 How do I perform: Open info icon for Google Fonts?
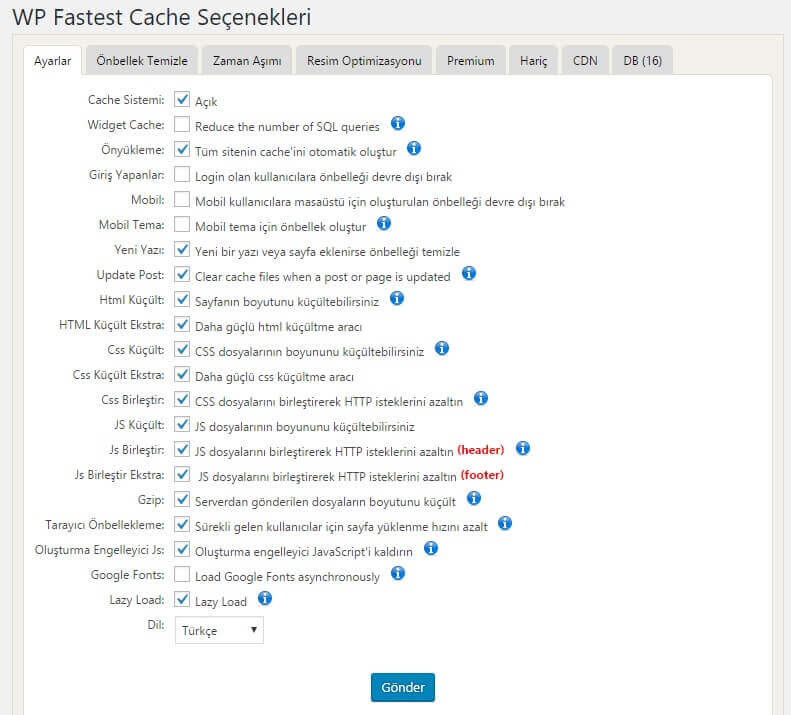pos(398,573)
